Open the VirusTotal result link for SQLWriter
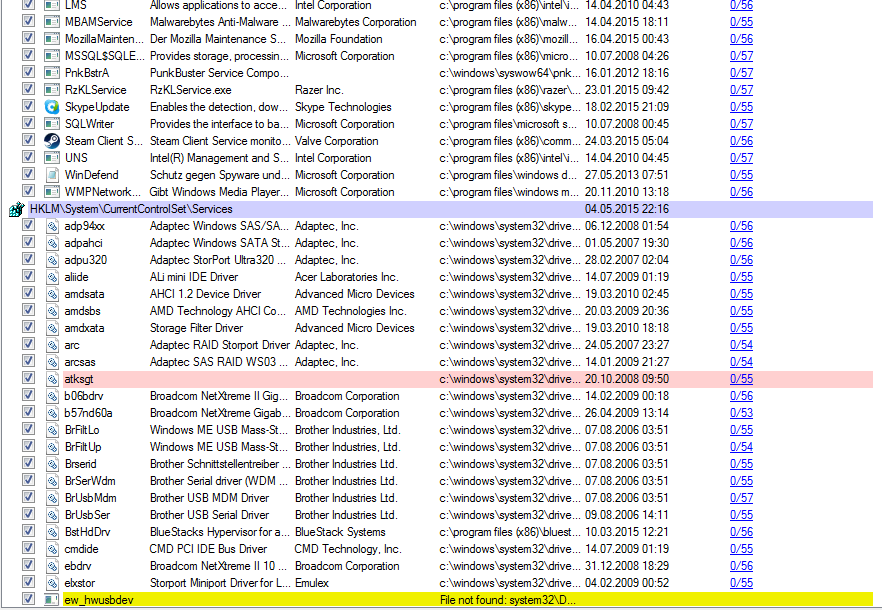Viewport: 882px width, 610px height. pyautogui.click(x=741, y=124)
